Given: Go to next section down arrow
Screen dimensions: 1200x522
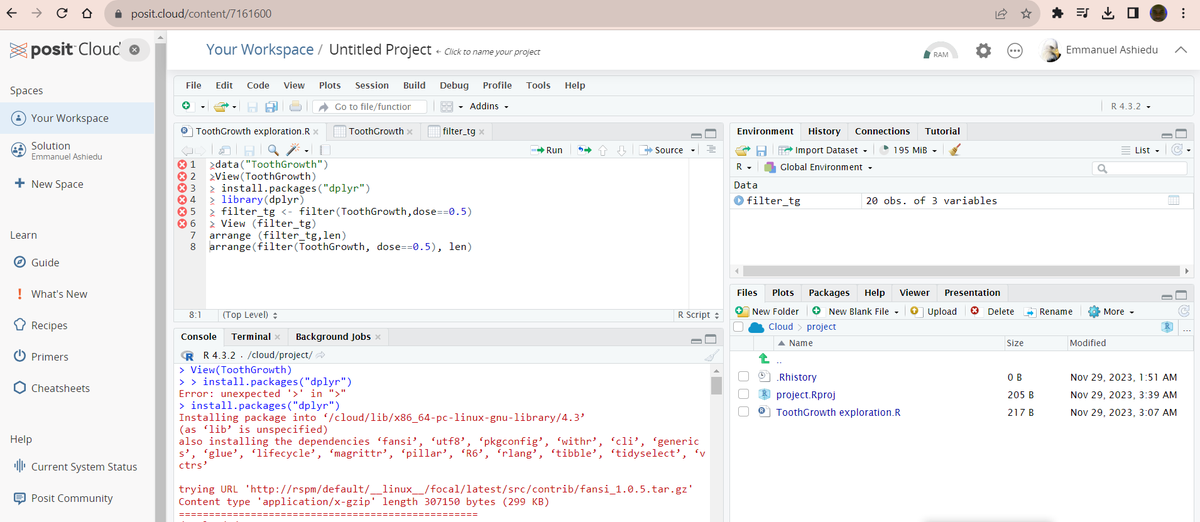Looking at the screenshot, I should click(x=621, y=150).
